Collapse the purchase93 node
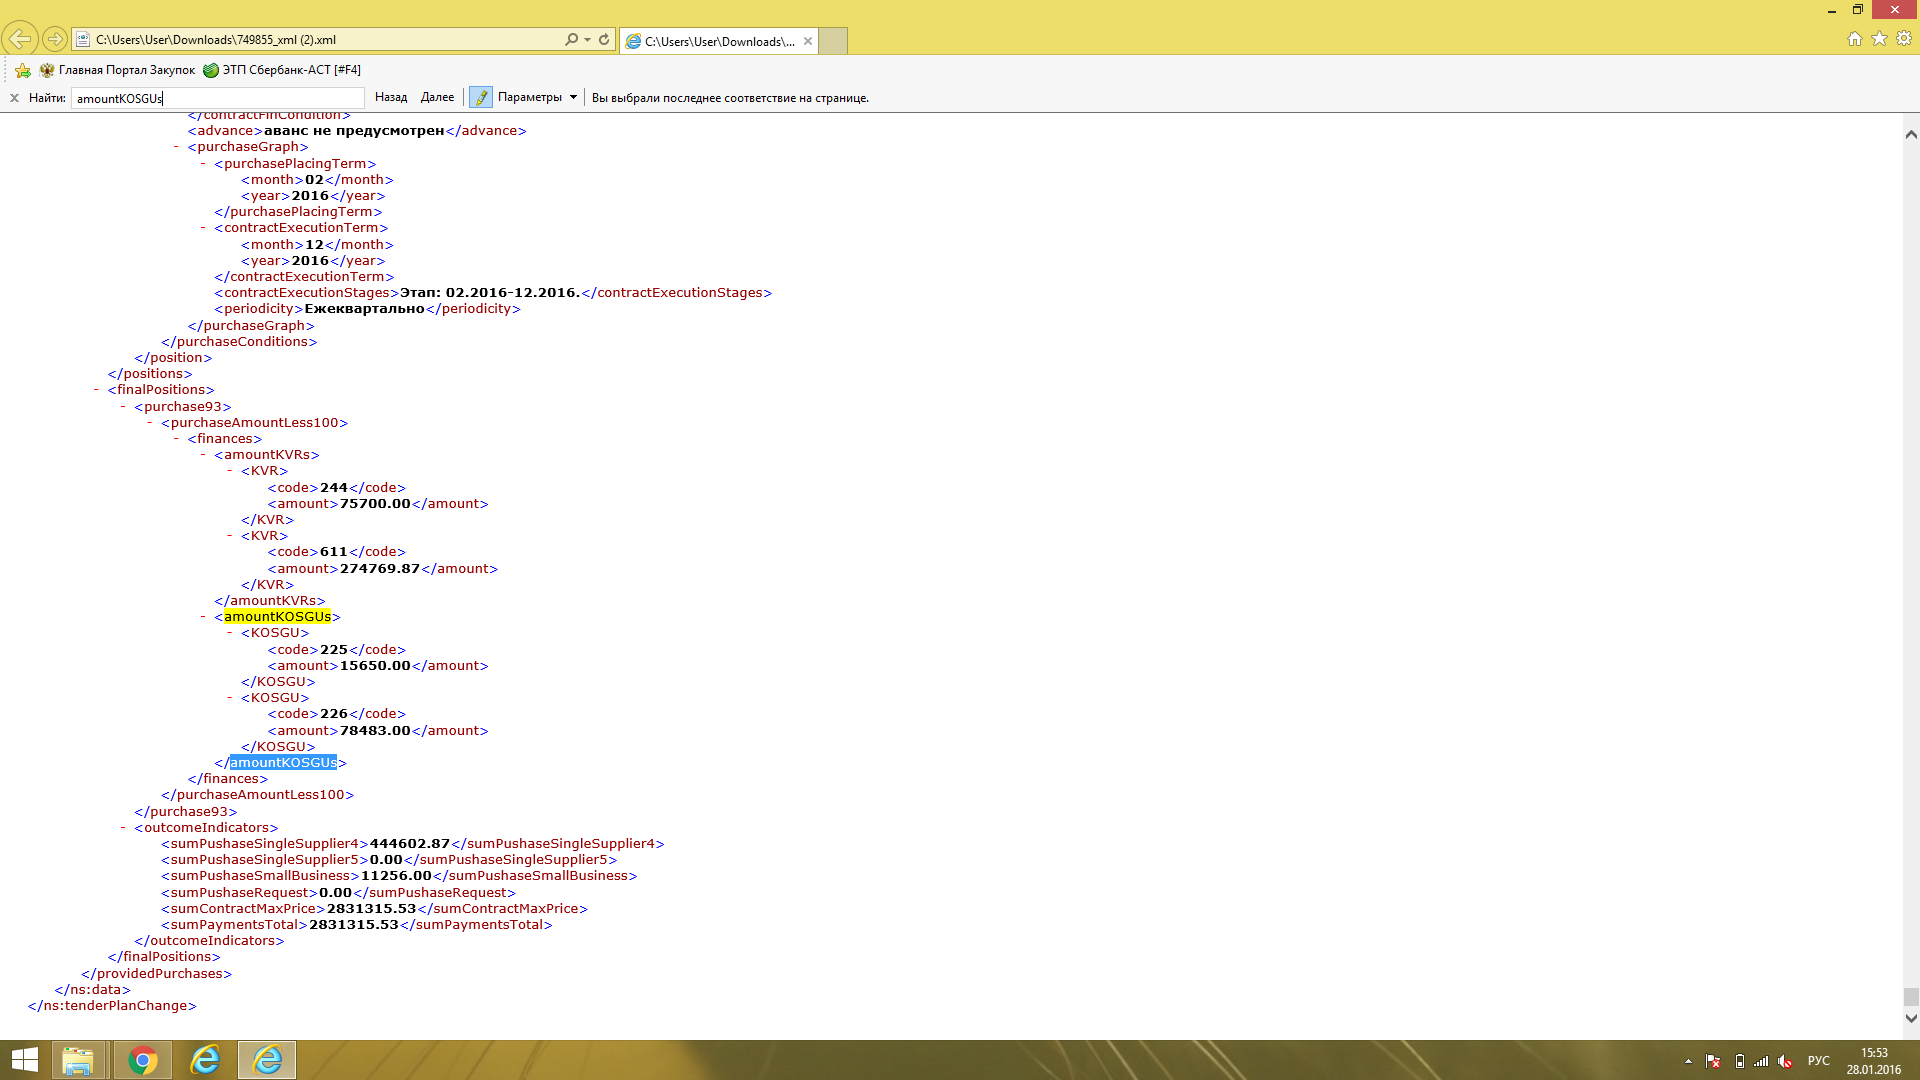Image resolution: width=1920 pixels, height=1080 pixels. coord(123,407)
